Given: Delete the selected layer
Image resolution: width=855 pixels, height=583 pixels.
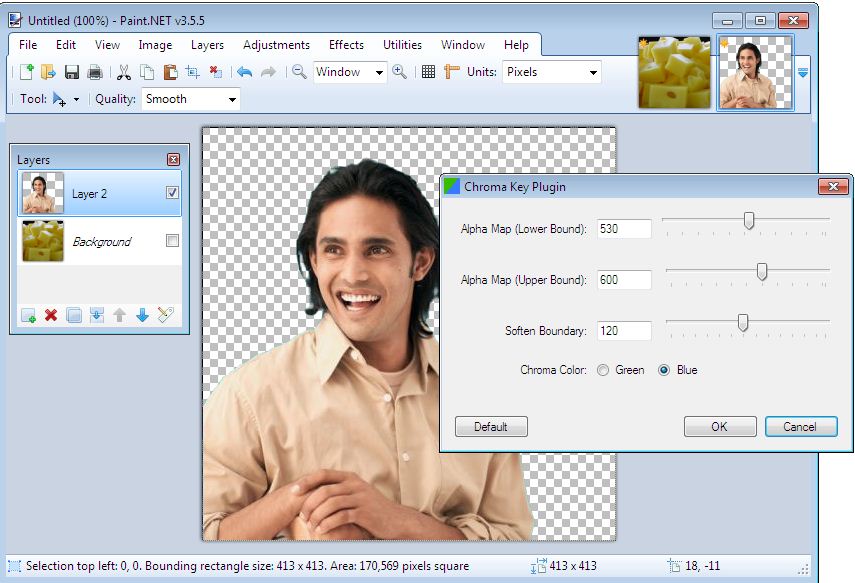Looking at the screenshot, I should 50,315.
